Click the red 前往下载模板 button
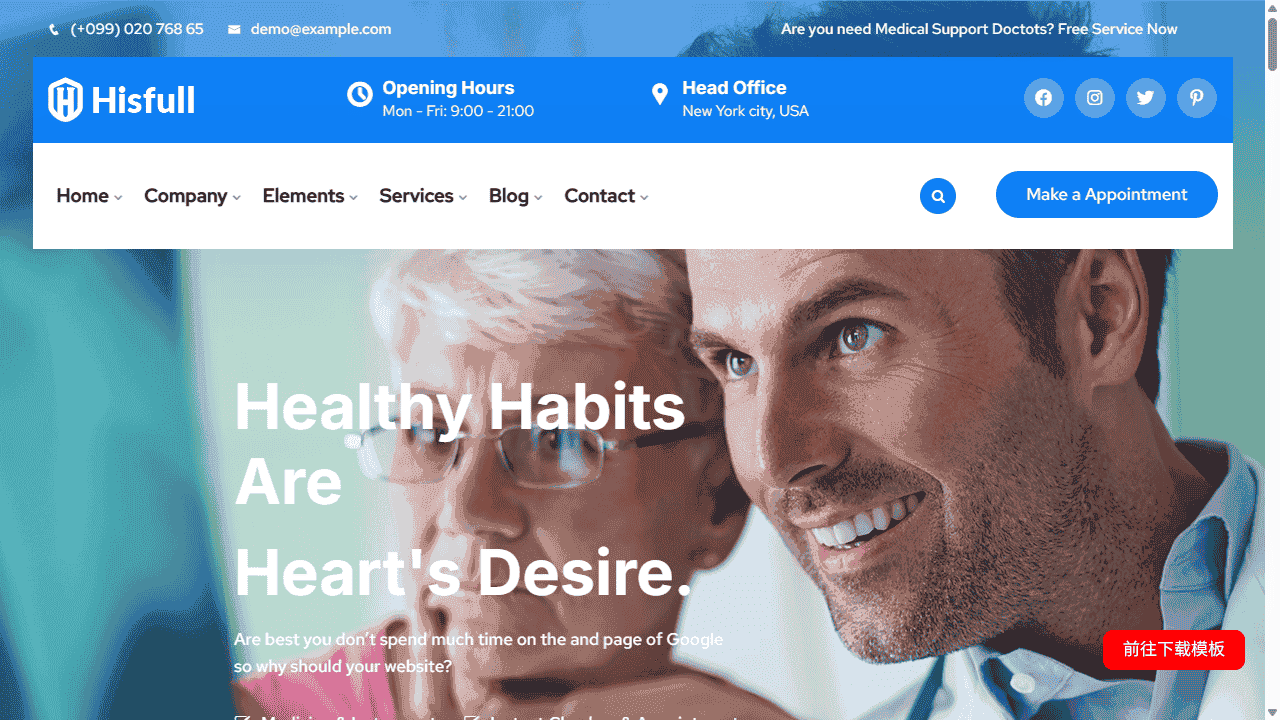Viewport: 1280px width, 720px height. 1174,650
